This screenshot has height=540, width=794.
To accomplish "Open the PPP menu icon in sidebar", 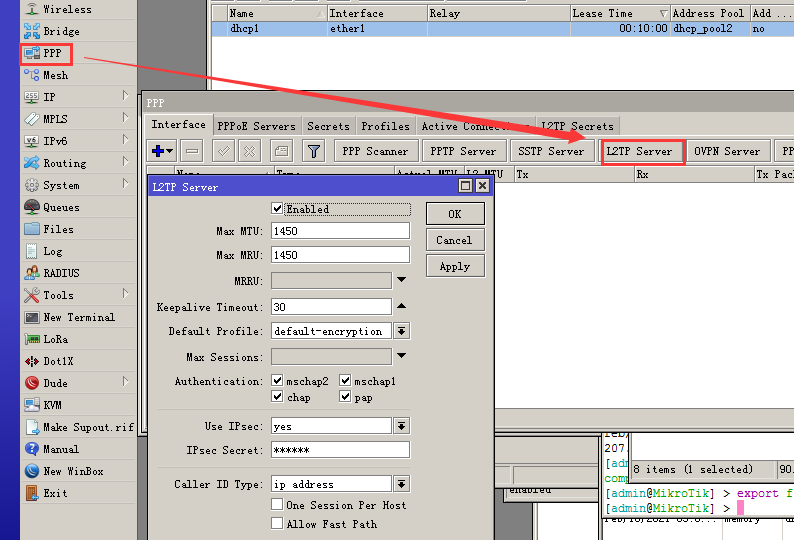I will 31,53.
